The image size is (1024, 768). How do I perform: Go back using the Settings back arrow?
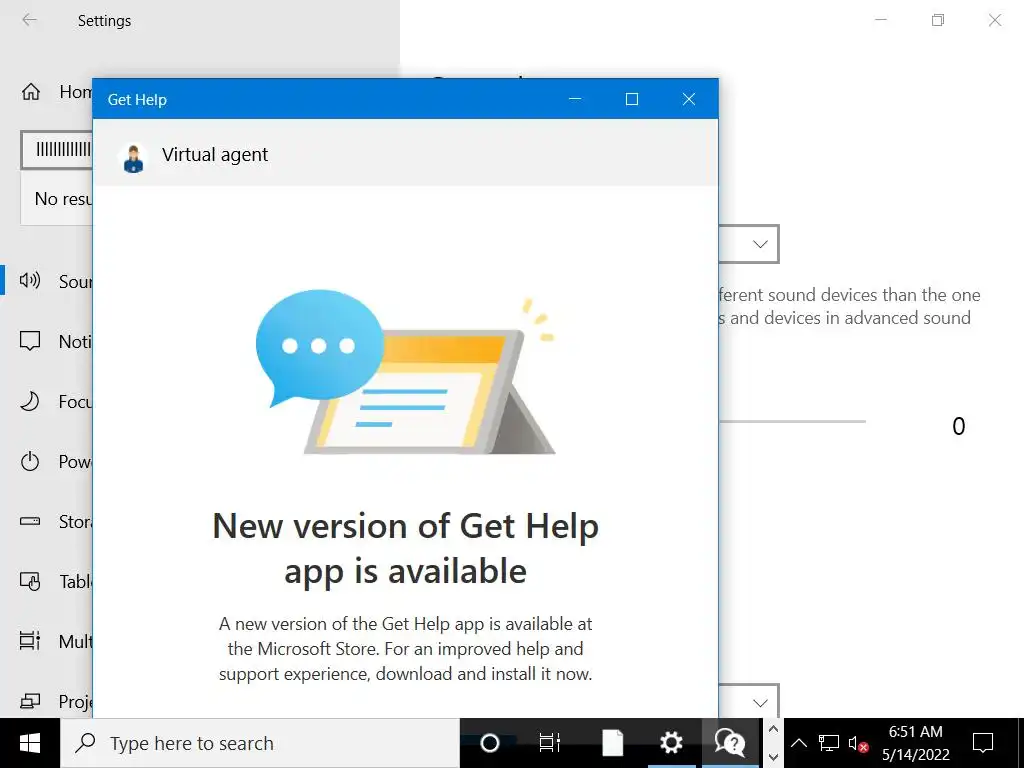pyautogui.click(x=29, y=20)
